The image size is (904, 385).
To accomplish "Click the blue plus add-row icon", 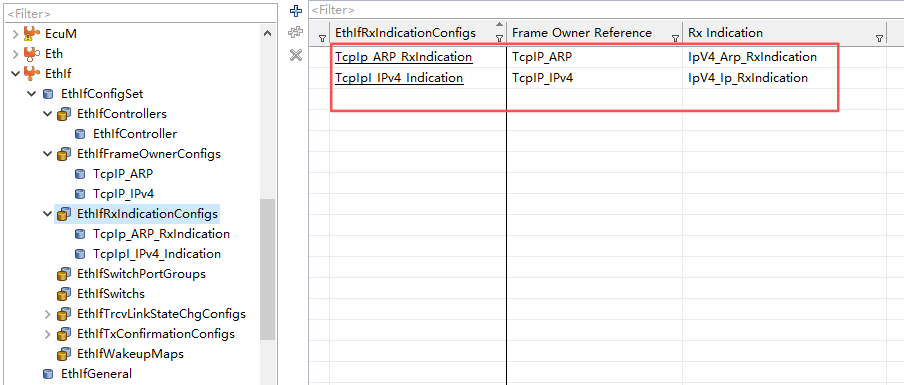I will pyautogui.click(x=296, y=10).
